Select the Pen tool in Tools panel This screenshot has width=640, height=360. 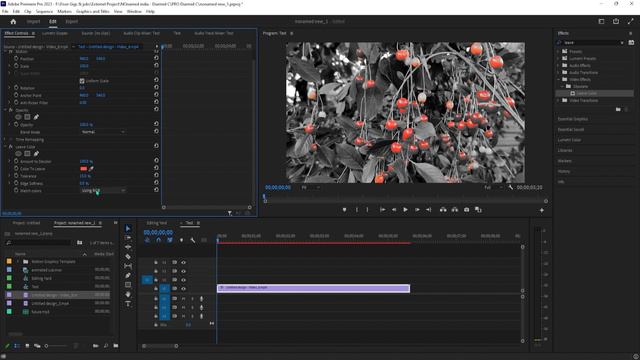click(x=128, y=276)
